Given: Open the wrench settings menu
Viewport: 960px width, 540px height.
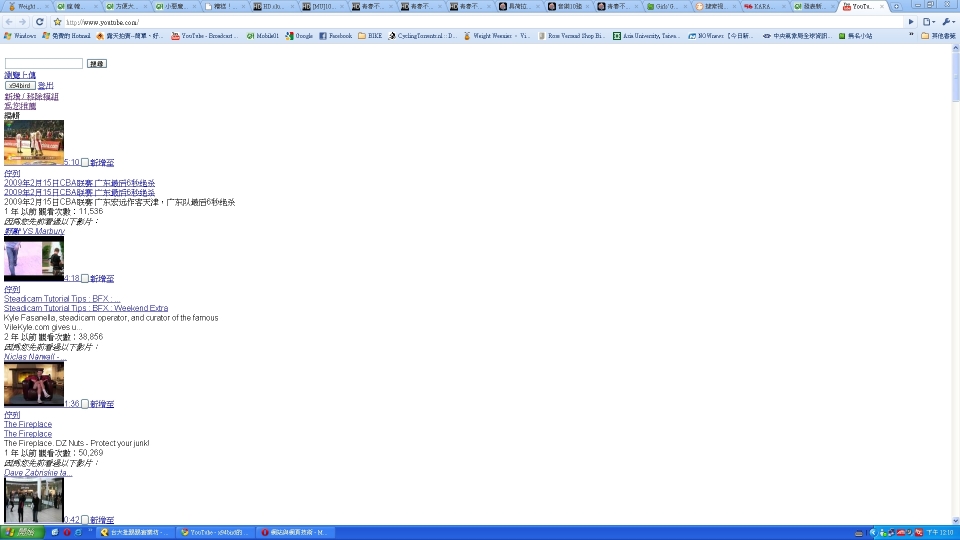Looking at the screenshot, I should 948,22.
